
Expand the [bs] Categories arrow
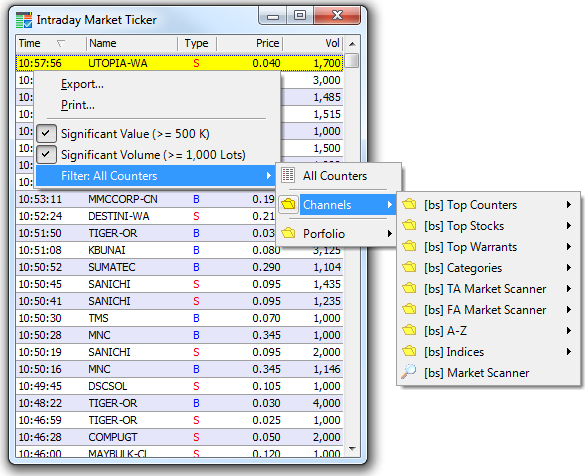click(568, 267)
